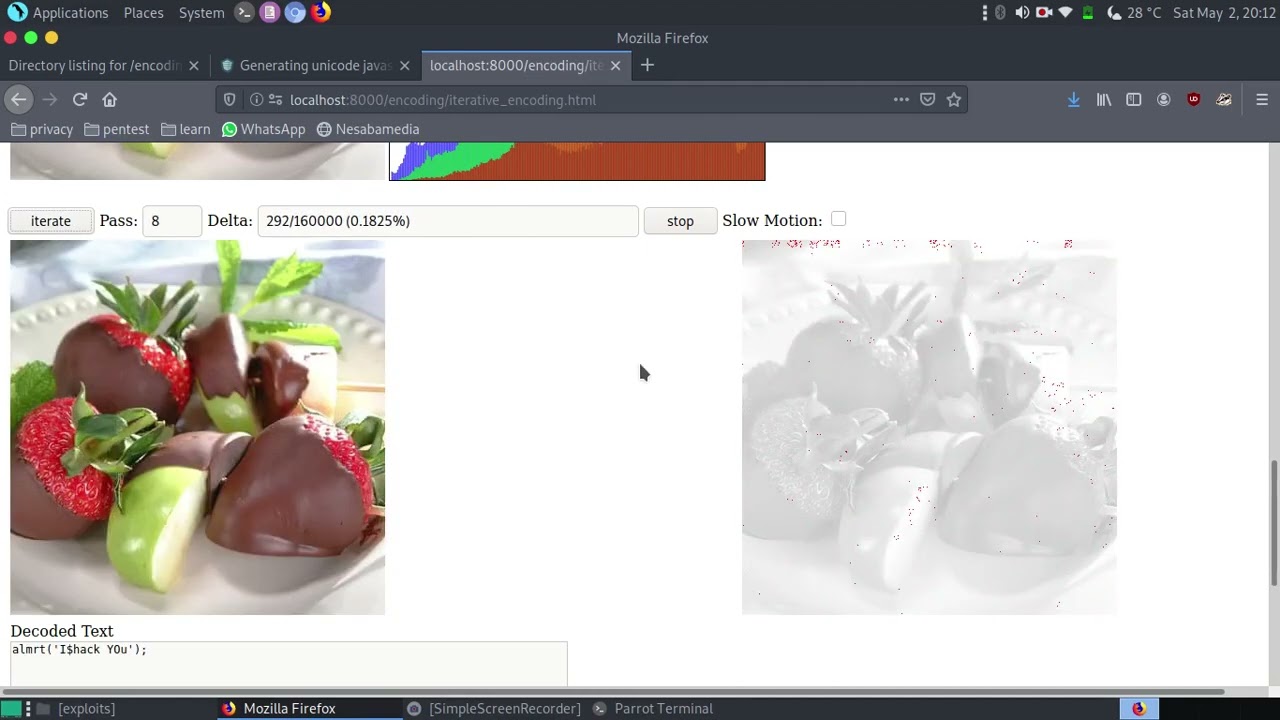Switch to Directory listing tab
Viewport: 1280px width, 720px height.
click(x=95, y=65)
